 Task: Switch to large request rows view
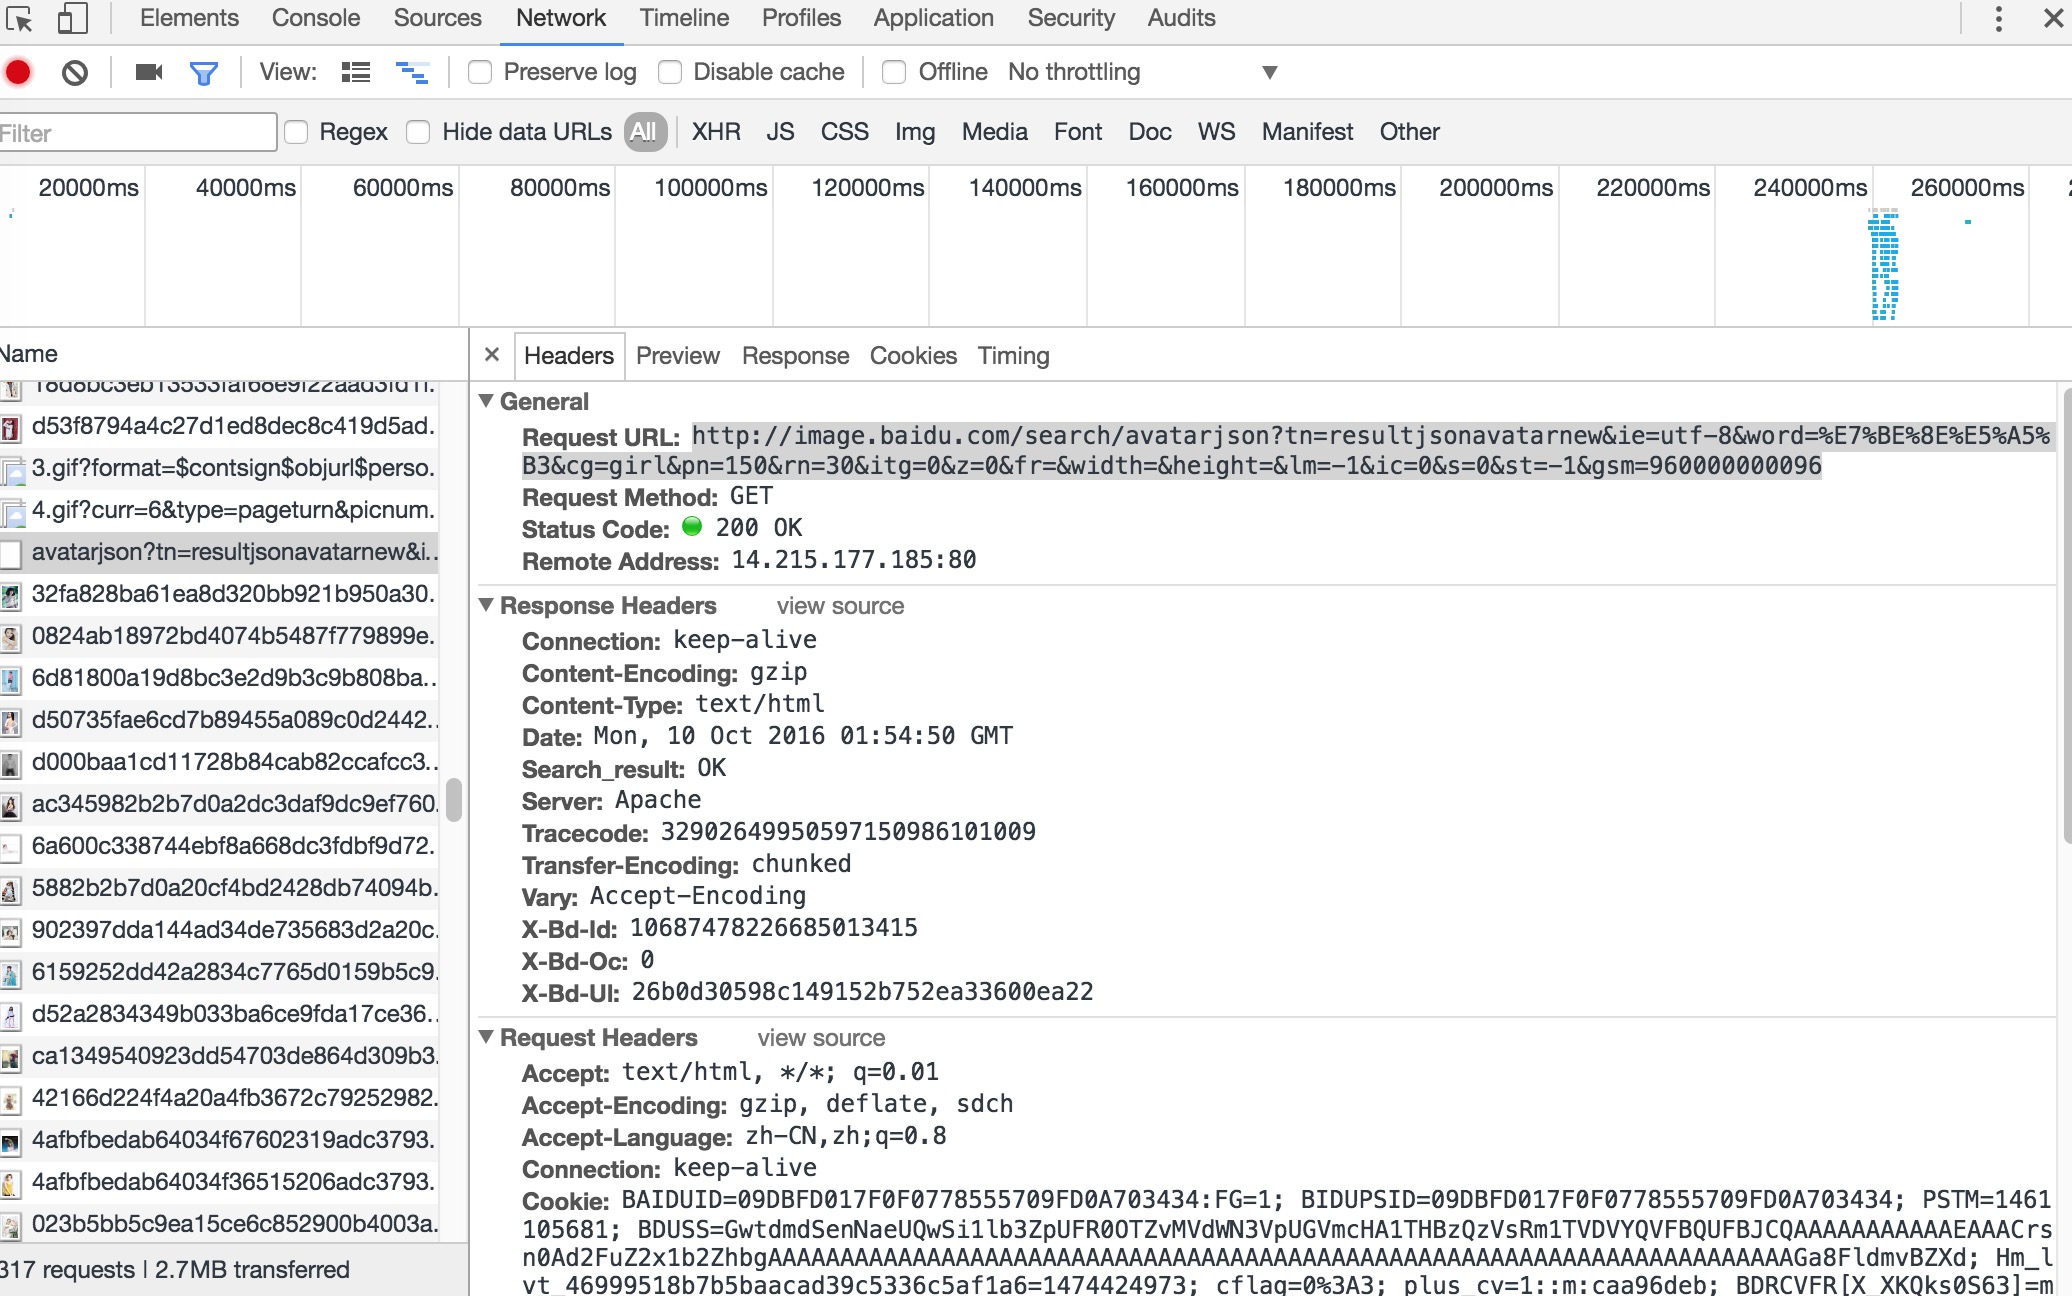[x=355, y=72]
